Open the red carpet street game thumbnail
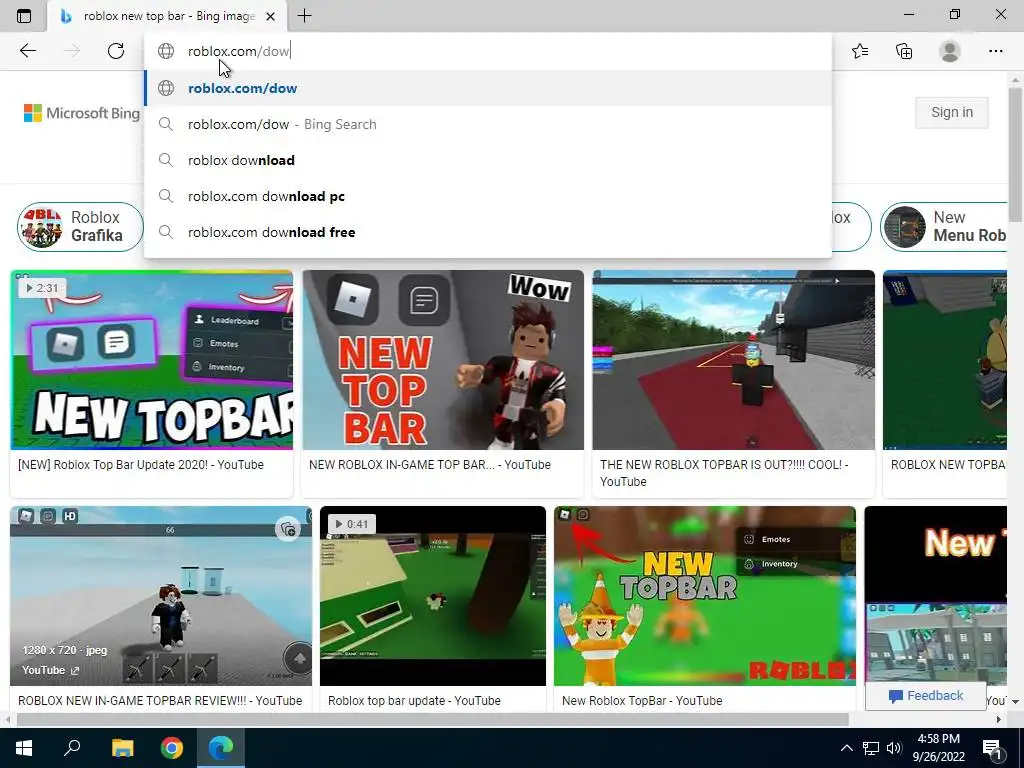 733,360
